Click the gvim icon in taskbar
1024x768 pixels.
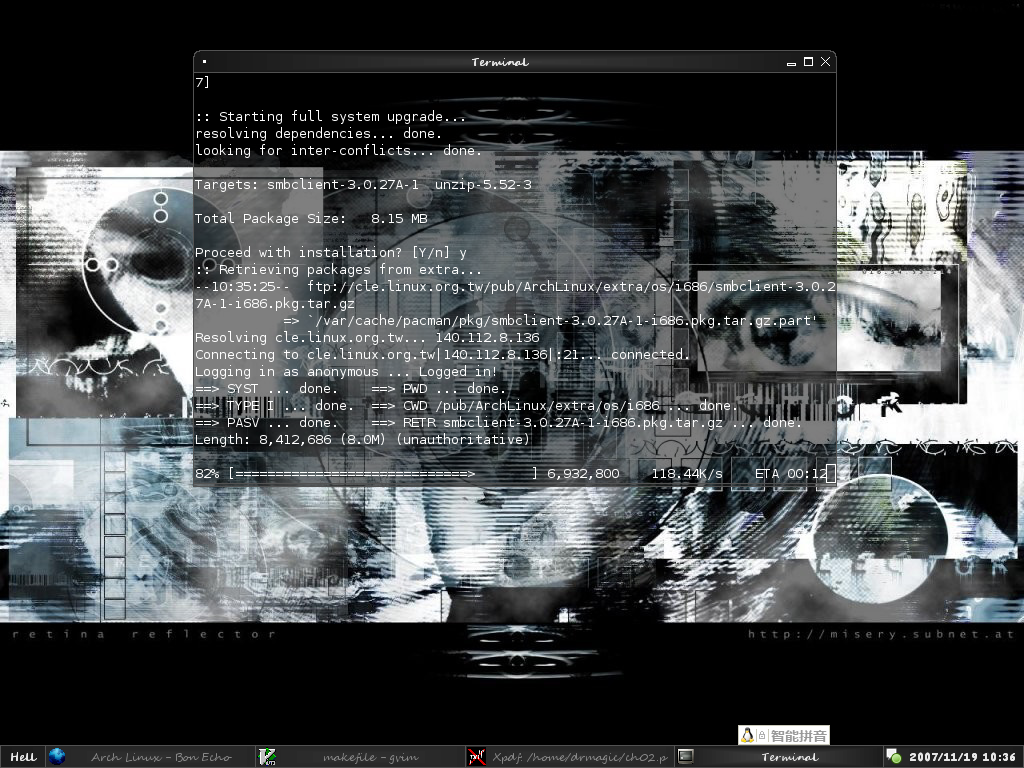pyautogui.click(x=267, y=757)
